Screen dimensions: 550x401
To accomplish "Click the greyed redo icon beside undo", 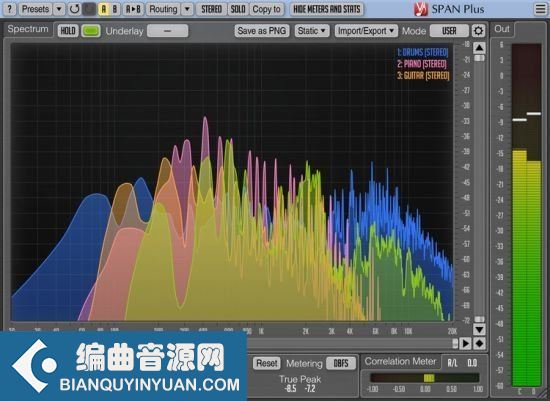I will (89, 9).
